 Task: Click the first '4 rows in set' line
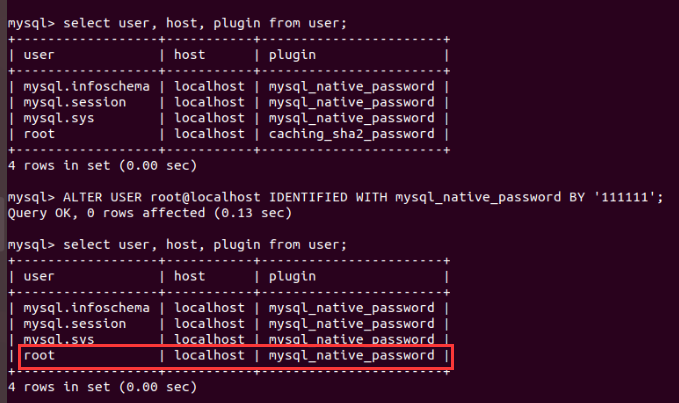click(x=102, y=165)
